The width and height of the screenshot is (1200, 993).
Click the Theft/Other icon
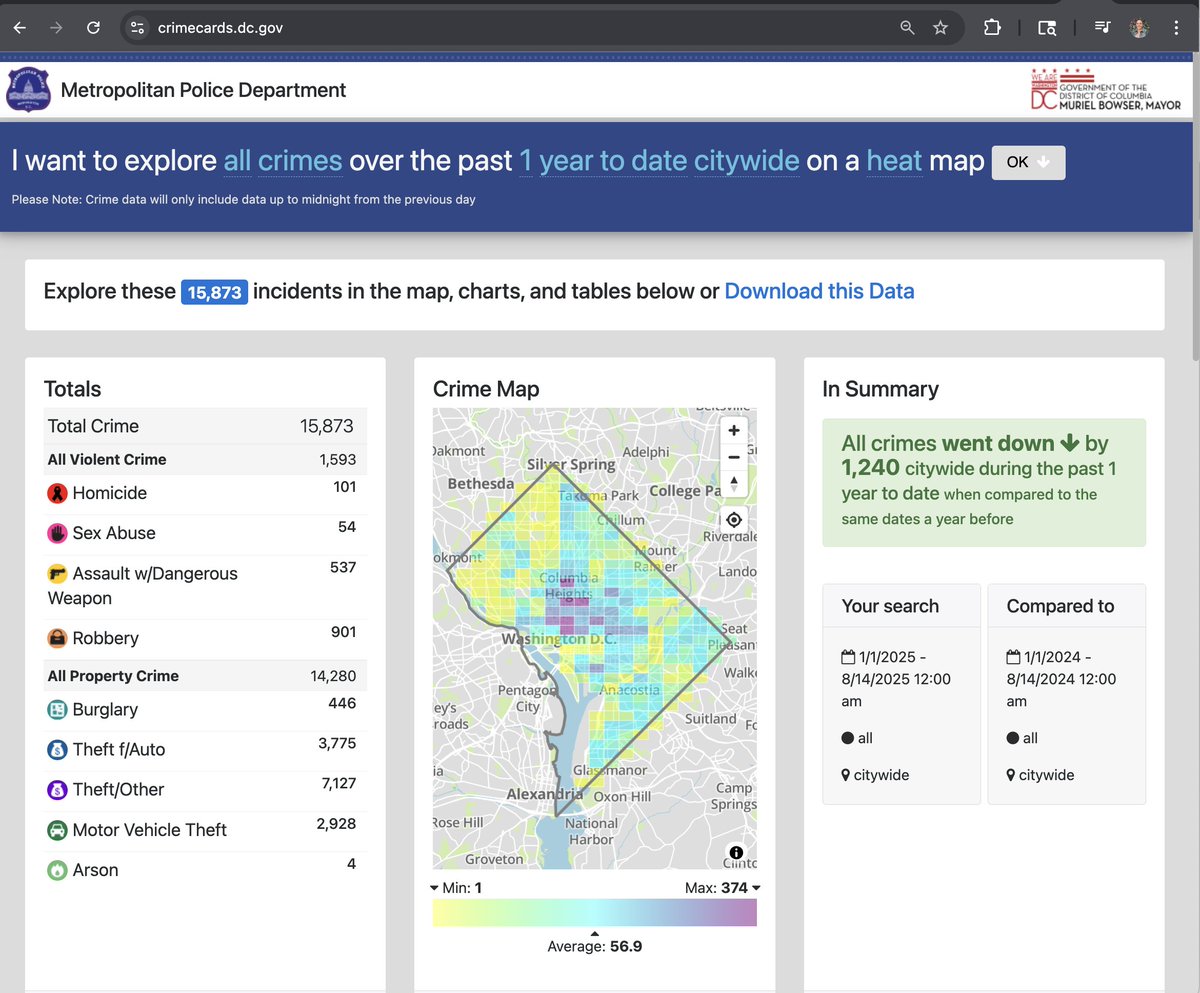[x=58, y=790]
